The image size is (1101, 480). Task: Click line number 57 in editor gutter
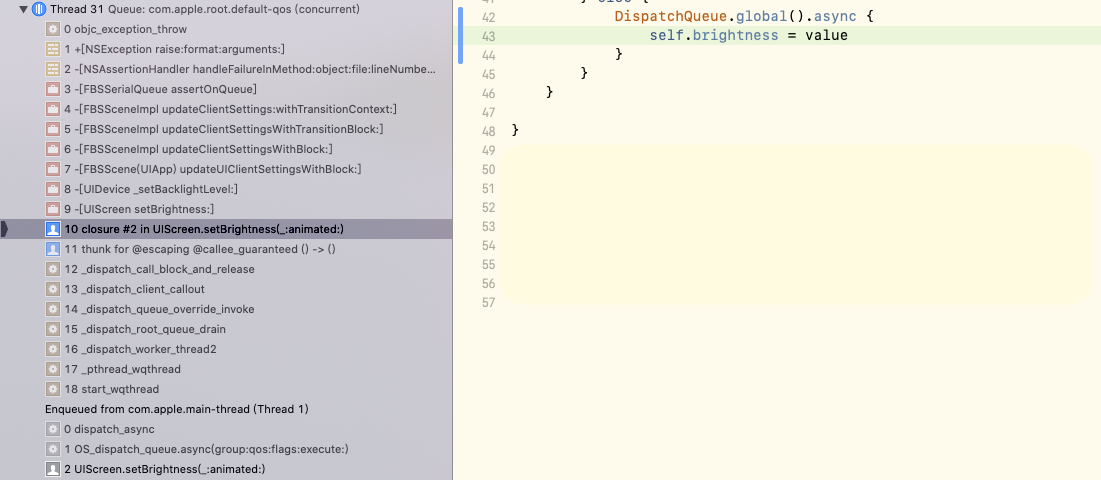(489, 302)
